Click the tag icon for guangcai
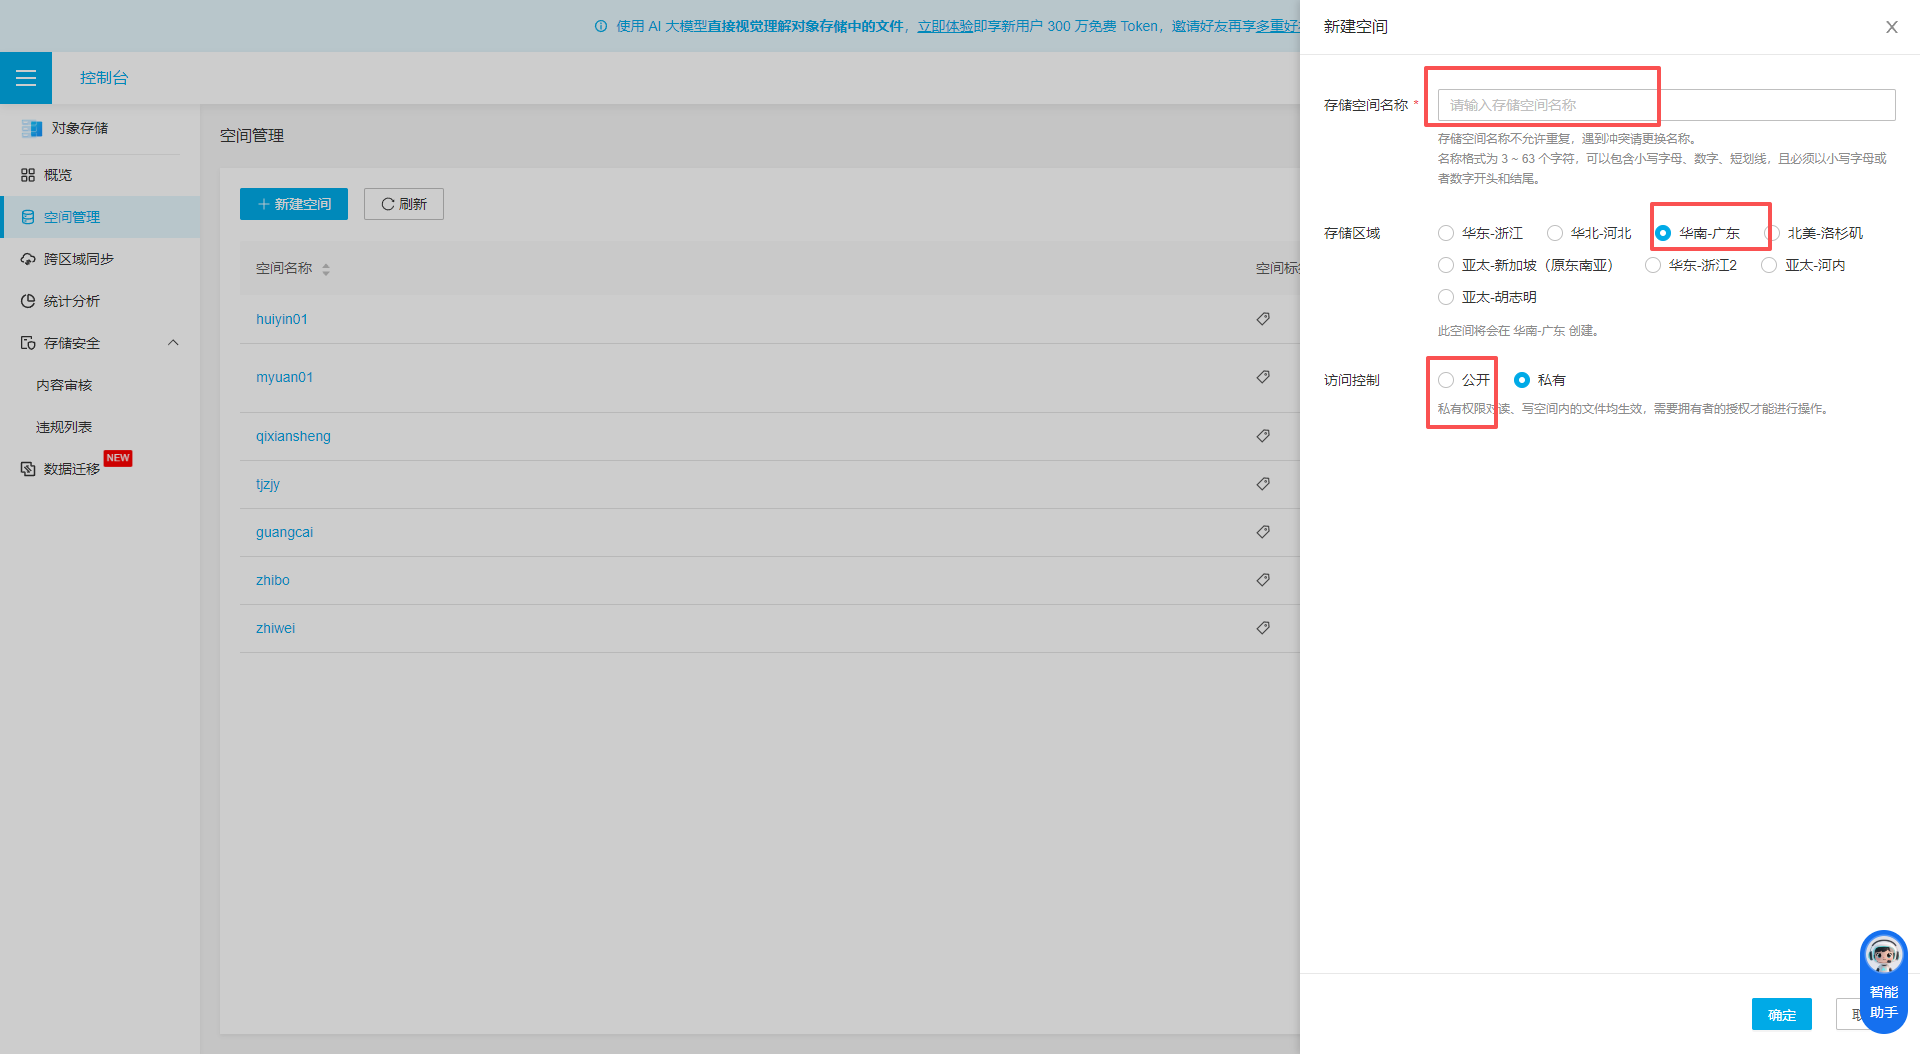The width and height of the screenshot is (1920, 1054). point(1263,532)
